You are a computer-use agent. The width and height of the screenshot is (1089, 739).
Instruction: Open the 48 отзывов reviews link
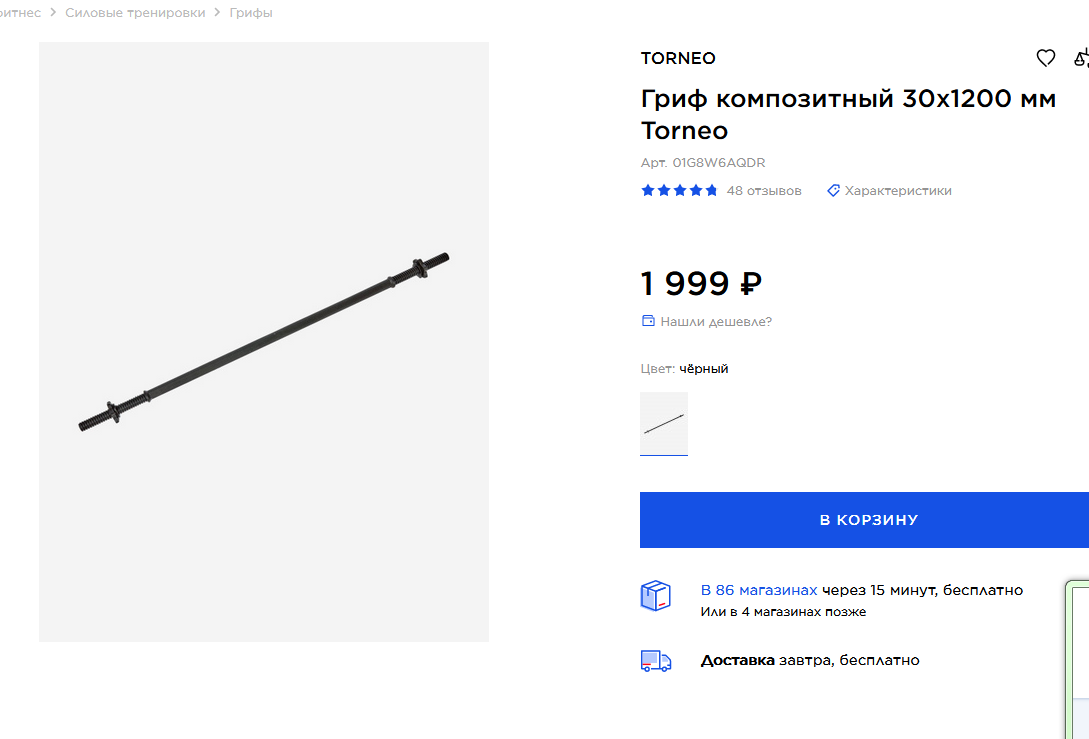[x=764, y=190]
